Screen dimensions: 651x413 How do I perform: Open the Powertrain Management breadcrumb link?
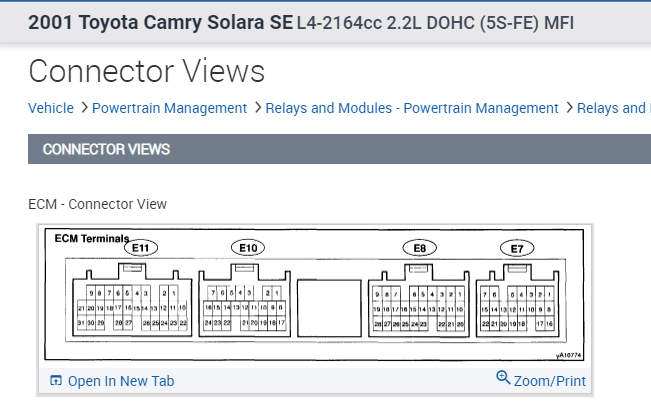pyautogui.click(x=169, y=108)
